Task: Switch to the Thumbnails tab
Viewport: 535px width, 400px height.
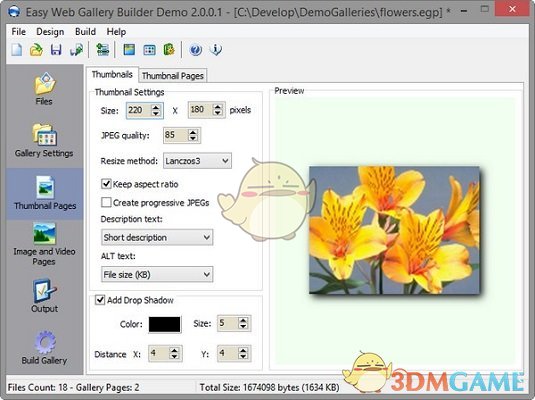Action: pyautogui.click(x=112, y=74)
